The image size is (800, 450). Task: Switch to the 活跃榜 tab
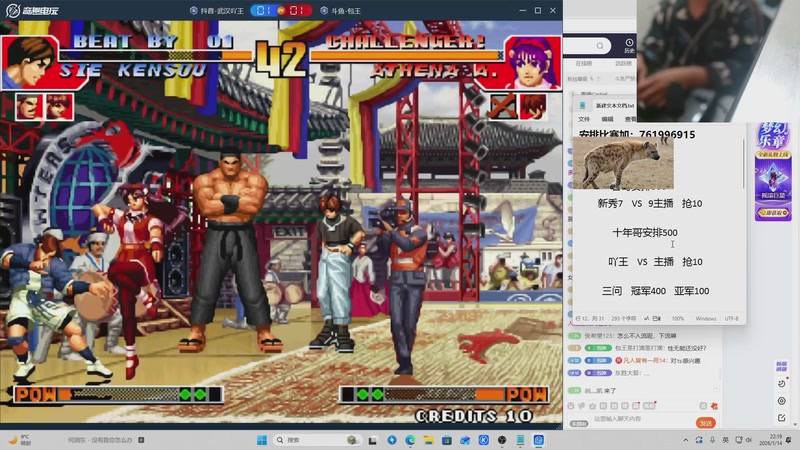pos(623,63)
